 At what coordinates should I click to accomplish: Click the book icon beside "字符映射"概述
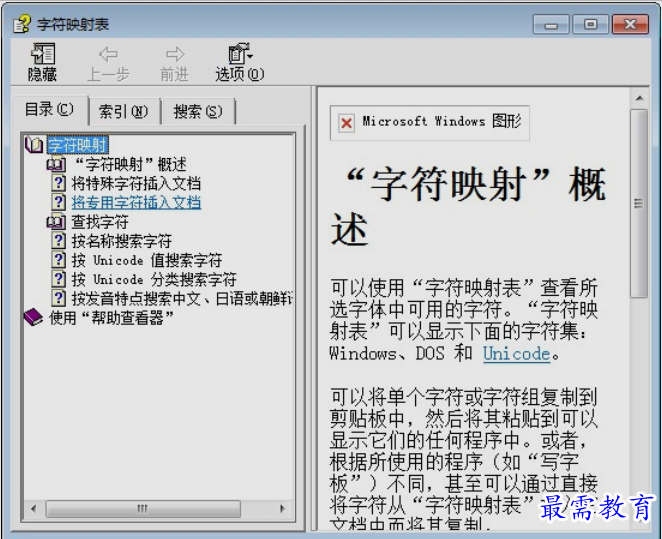pos(56,164)
